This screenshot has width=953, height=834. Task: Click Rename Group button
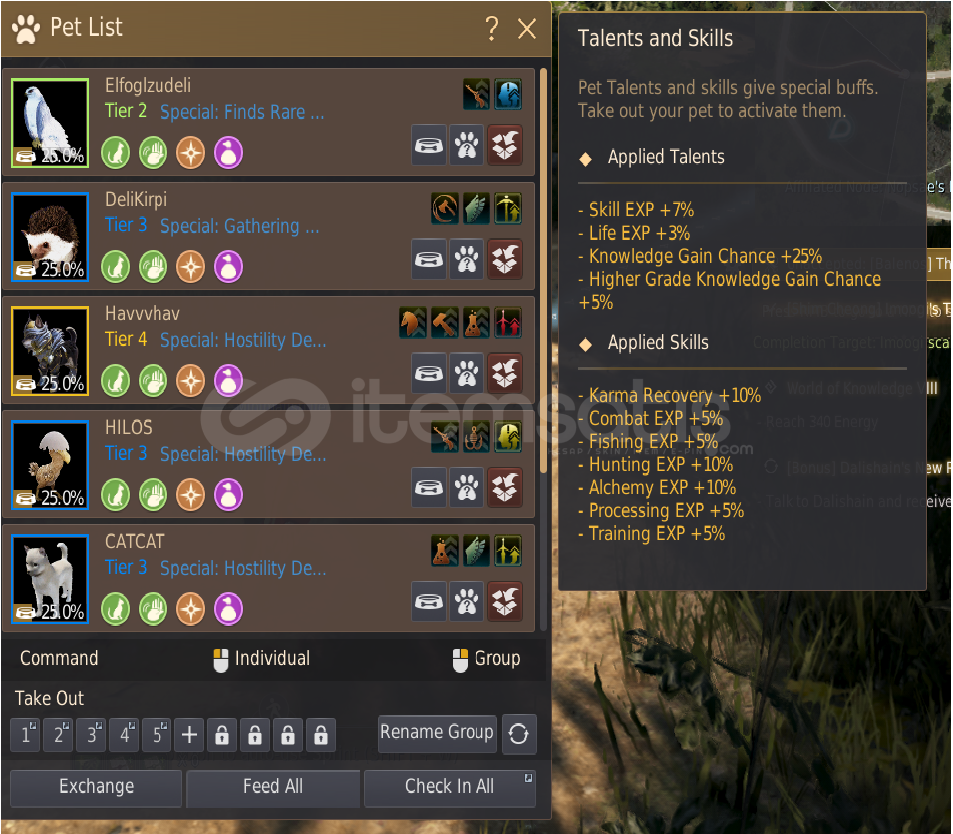pos(437,733)
